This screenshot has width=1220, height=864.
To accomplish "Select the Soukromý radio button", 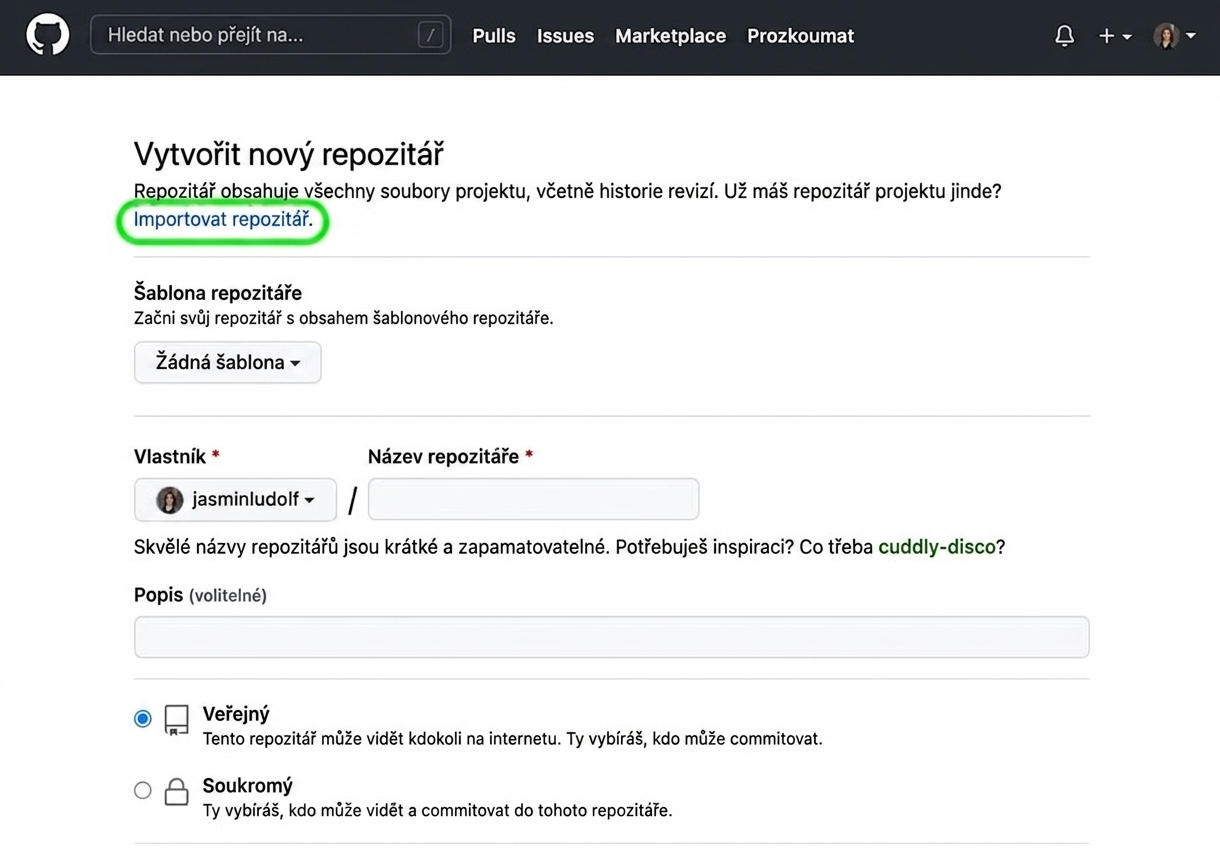I will [143, 790].
